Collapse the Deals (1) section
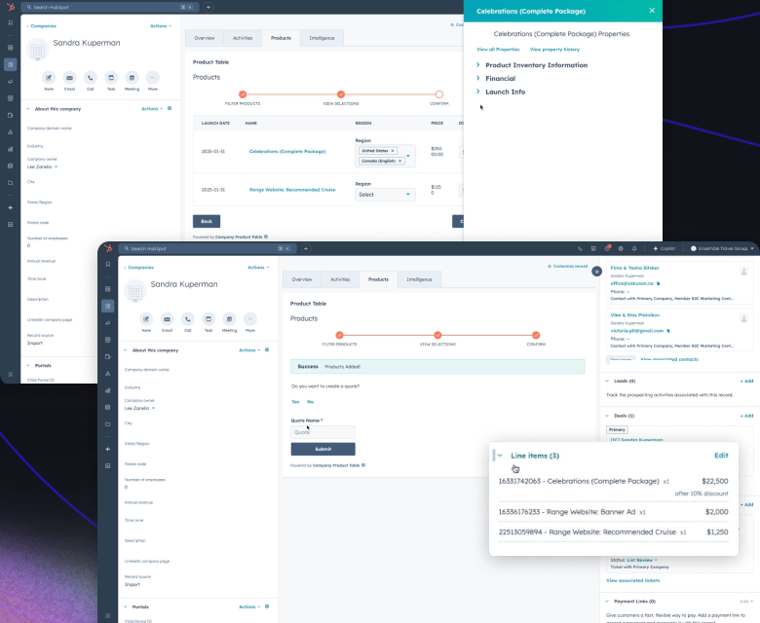 [x=607, y=416]
